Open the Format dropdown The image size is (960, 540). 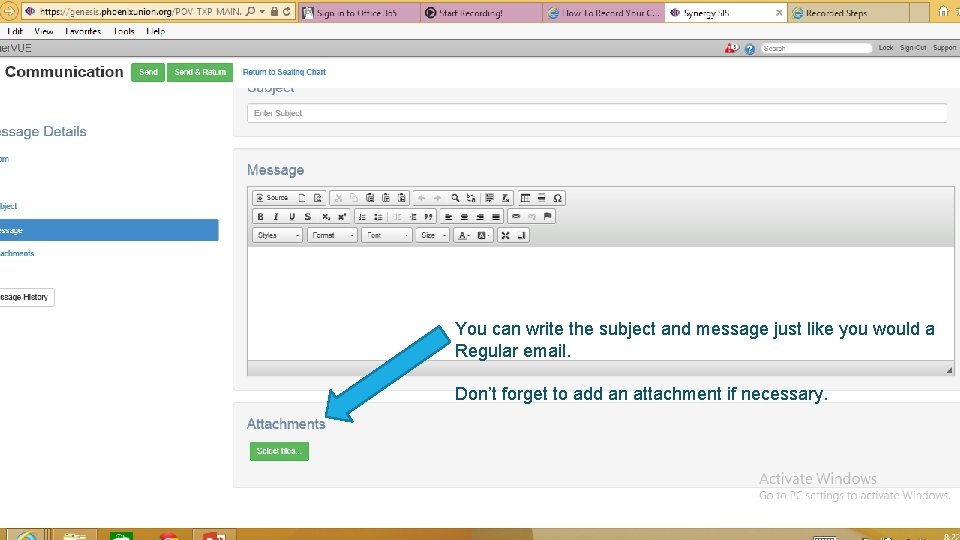click(332, 235)
